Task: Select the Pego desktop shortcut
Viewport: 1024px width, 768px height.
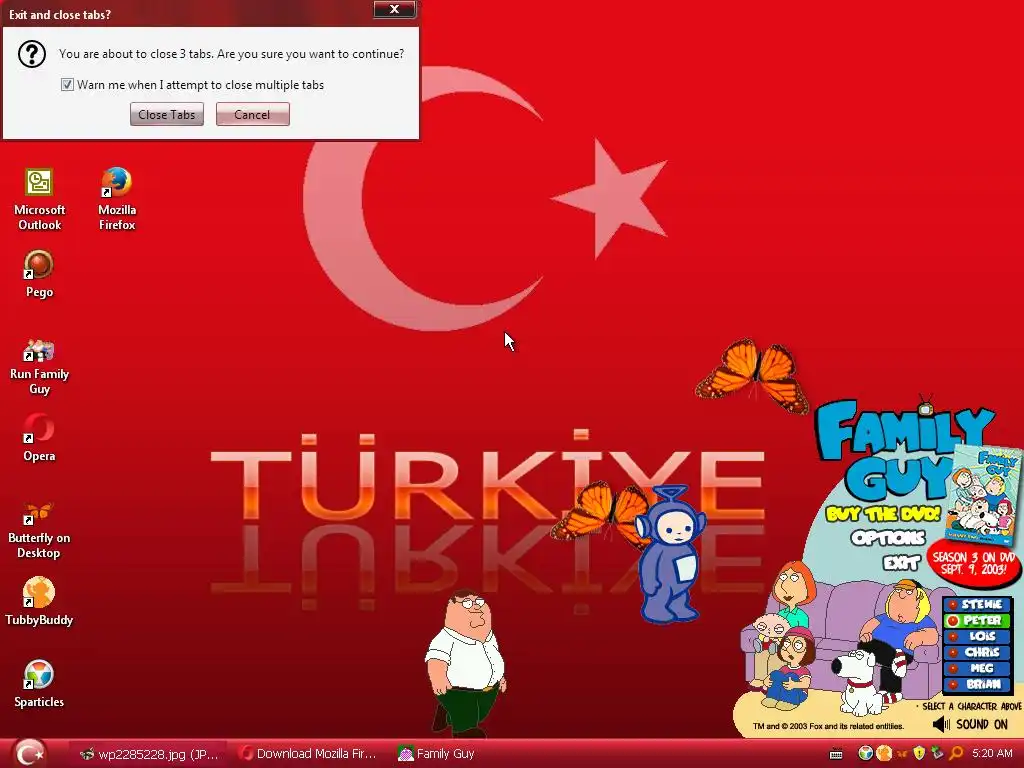Action: [x=39, y=274]
